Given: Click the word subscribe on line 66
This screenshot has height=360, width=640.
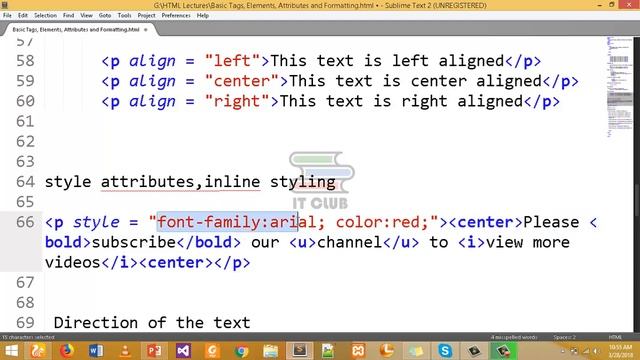Looking at the screenshot, I should coord(133,242).
